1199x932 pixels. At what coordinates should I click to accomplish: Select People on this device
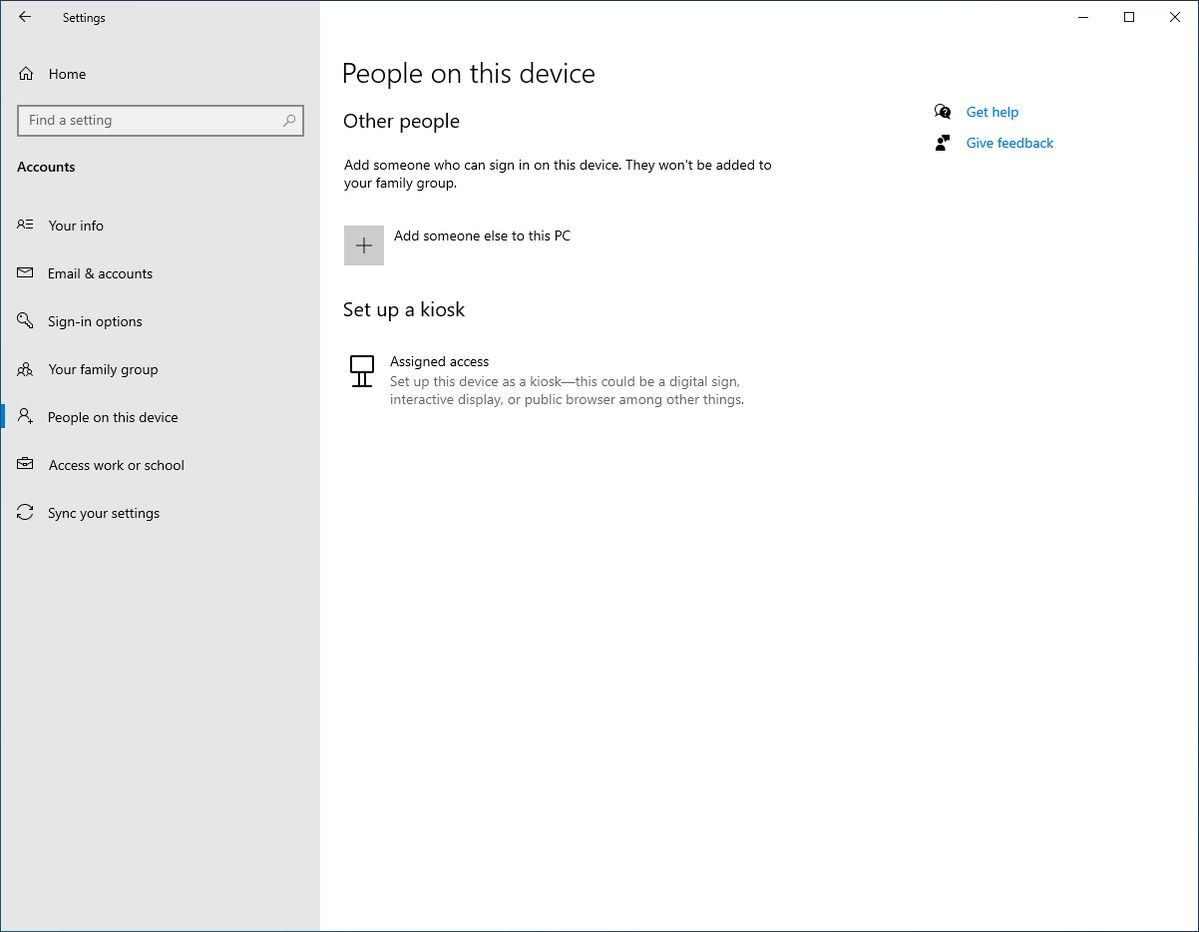click(160, 417)
